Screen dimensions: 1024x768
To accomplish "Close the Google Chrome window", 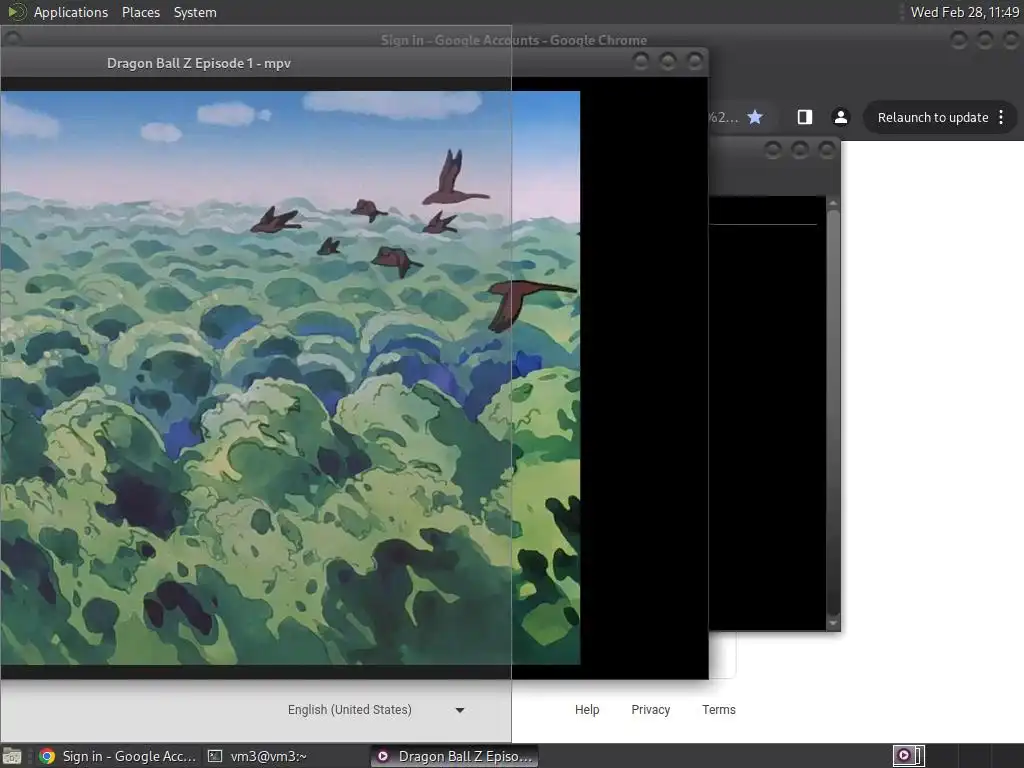I will click(1011, 40).
